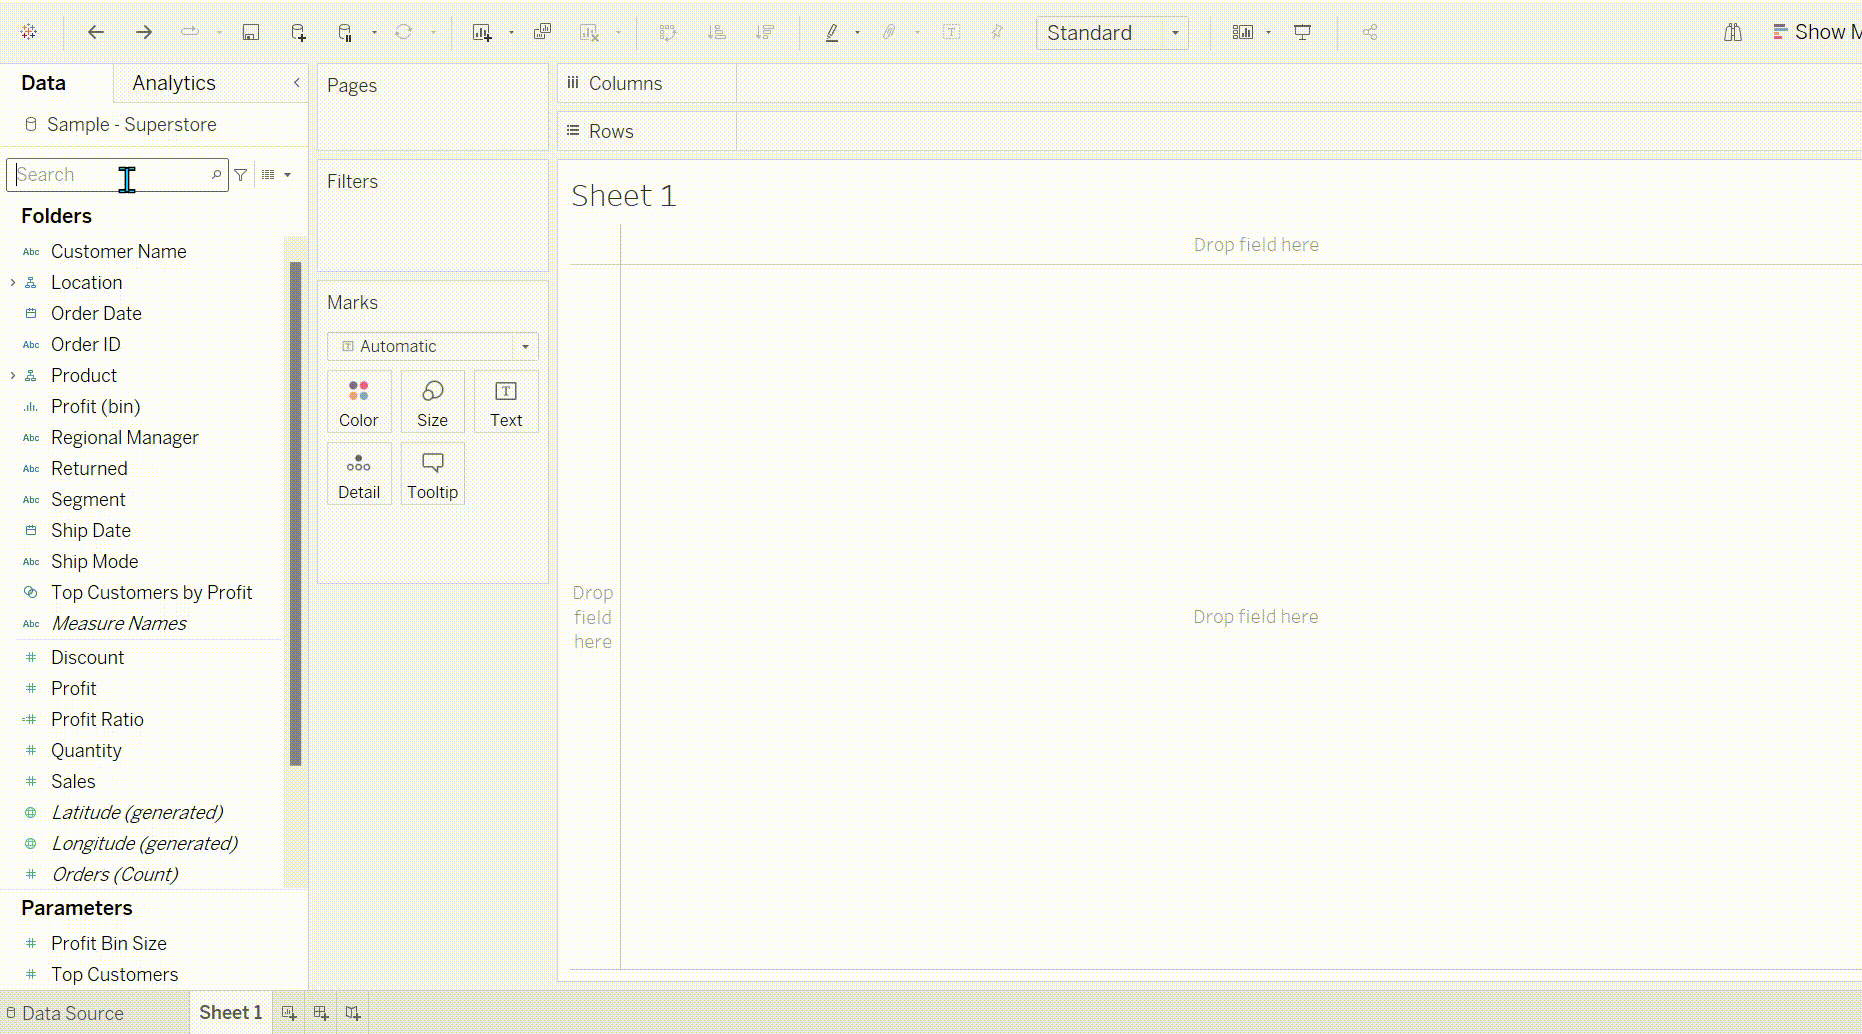Click the Size card in Marks

coord(432,402)
